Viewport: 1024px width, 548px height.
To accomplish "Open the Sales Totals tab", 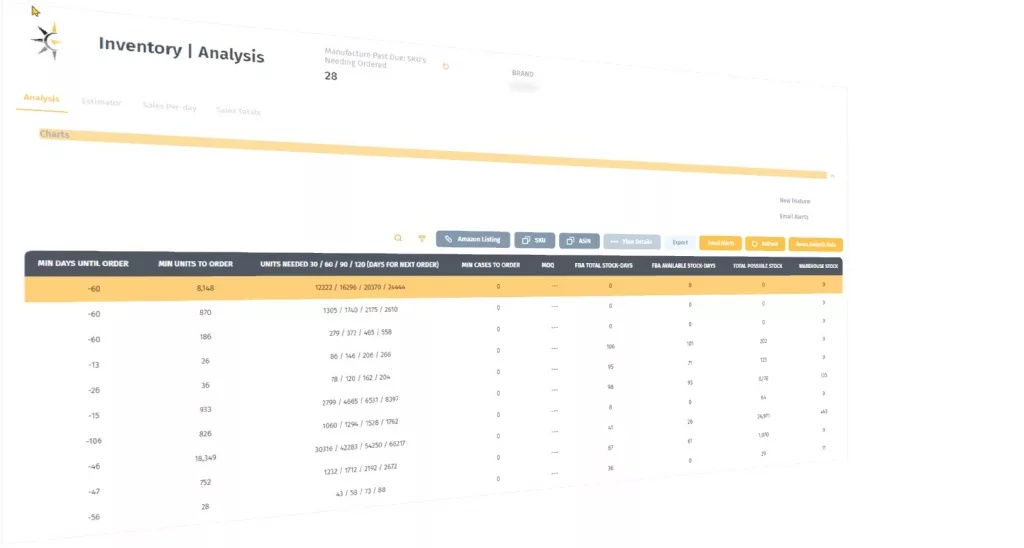I will (x=238, y=111).
